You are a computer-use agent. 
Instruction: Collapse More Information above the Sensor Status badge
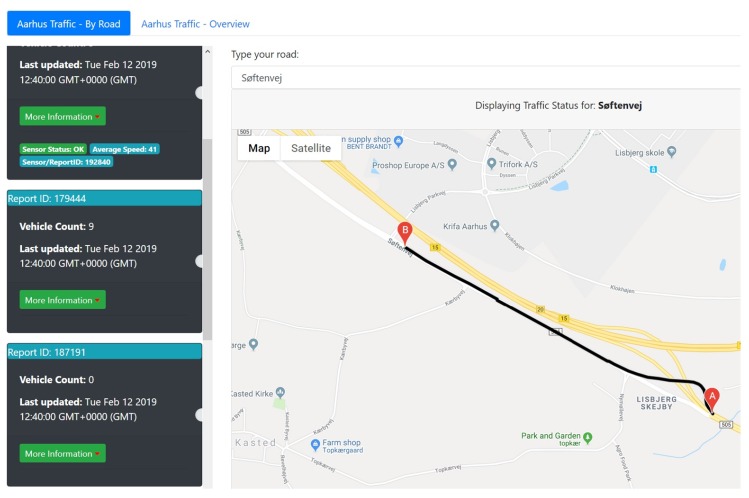tap(62, 116)
